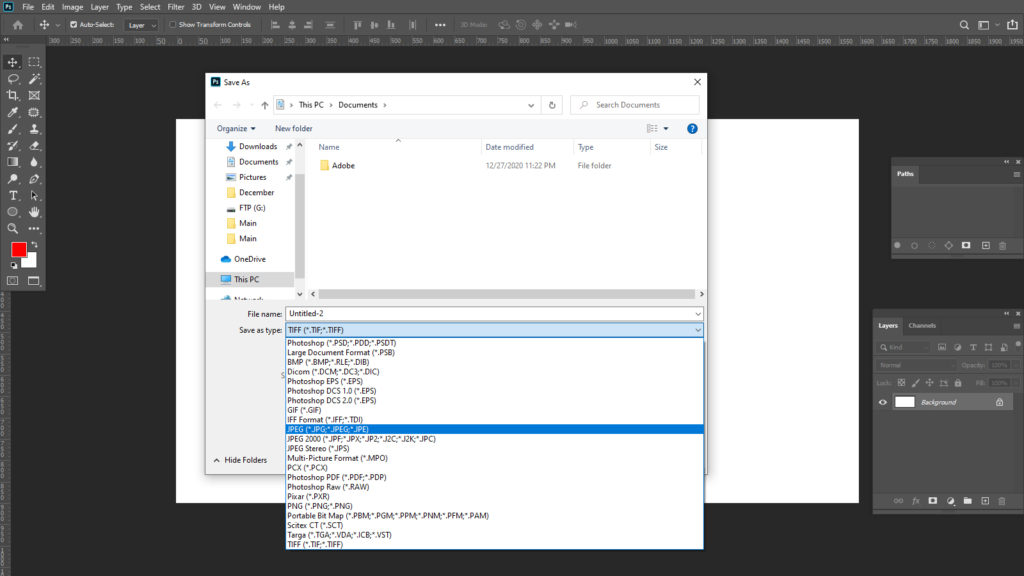Viewport: 1024px width, 576px height.
Task: Open the Image menu
Action: pyautogui.click(x=72, y=7)
